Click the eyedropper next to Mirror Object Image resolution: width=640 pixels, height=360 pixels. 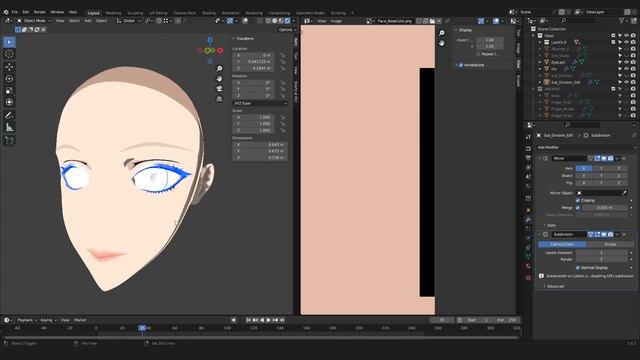pos(624,193)
